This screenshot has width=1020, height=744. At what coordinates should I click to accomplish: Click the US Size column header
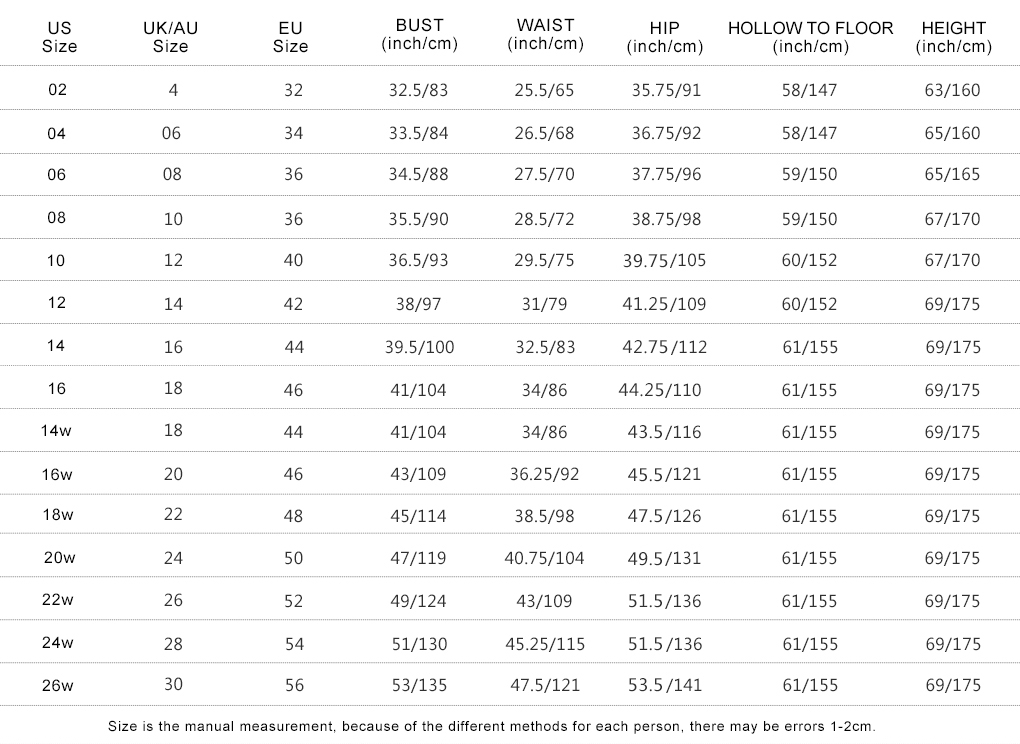[x=59, y=37]
